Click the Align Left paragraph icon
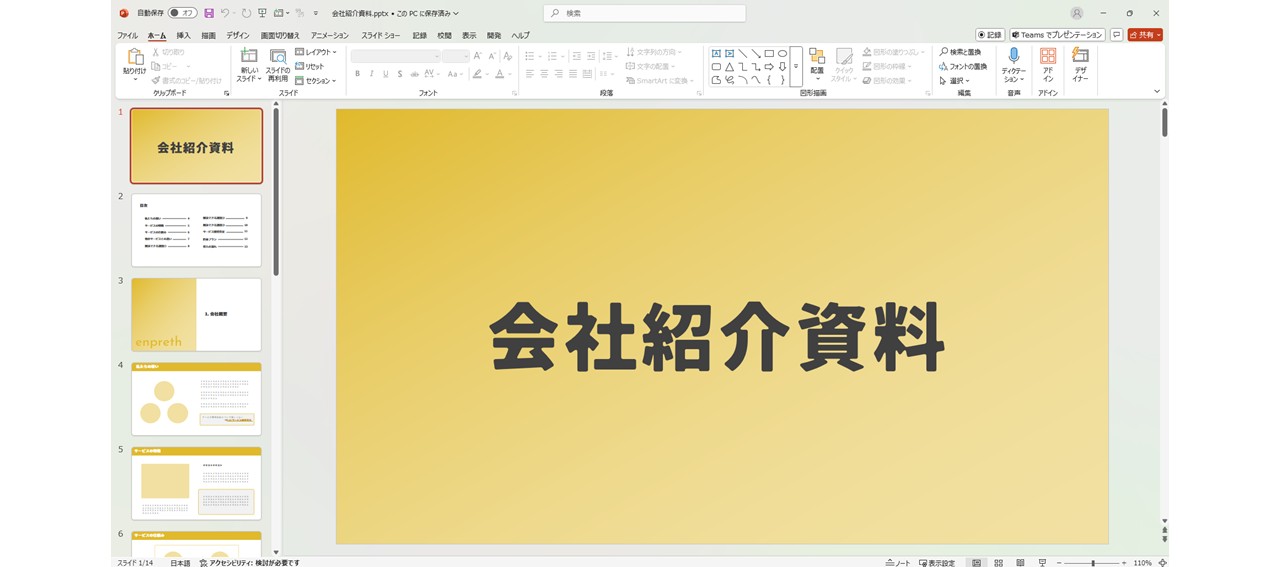The image size is (1280, 567). (529, 74)
